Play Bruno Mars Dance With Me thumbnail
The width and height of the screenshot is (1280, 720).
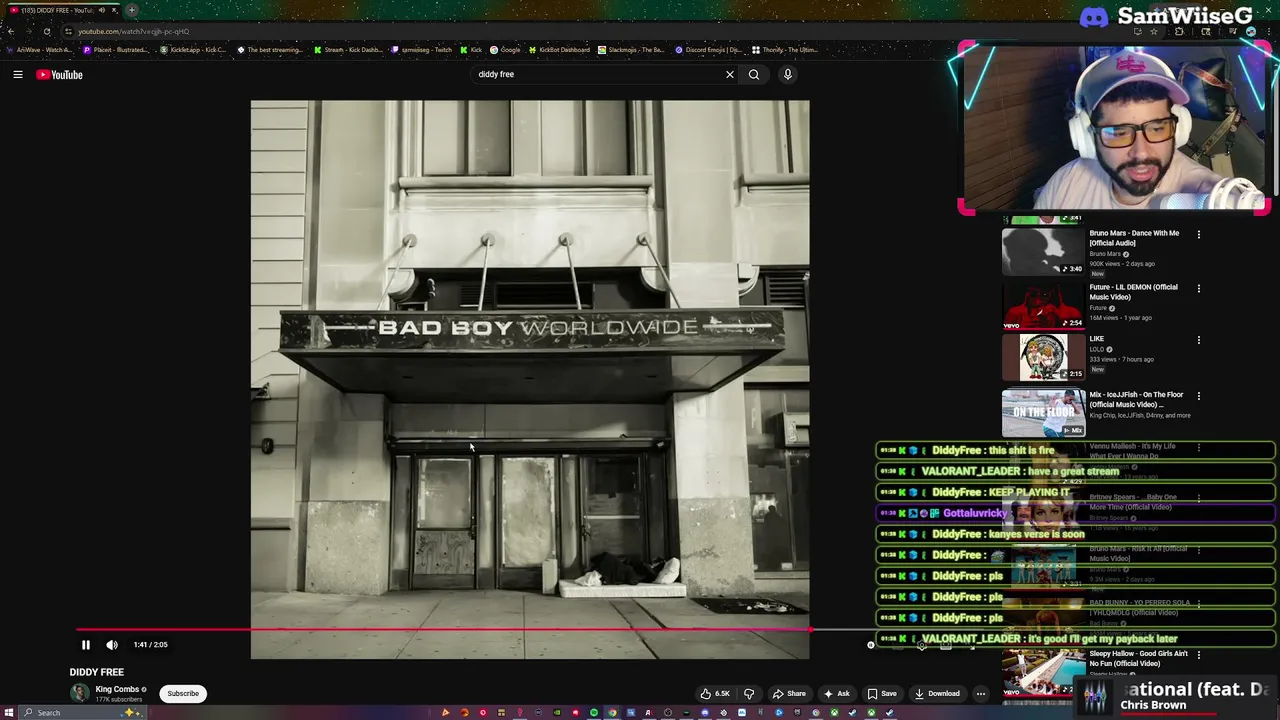1043,251
